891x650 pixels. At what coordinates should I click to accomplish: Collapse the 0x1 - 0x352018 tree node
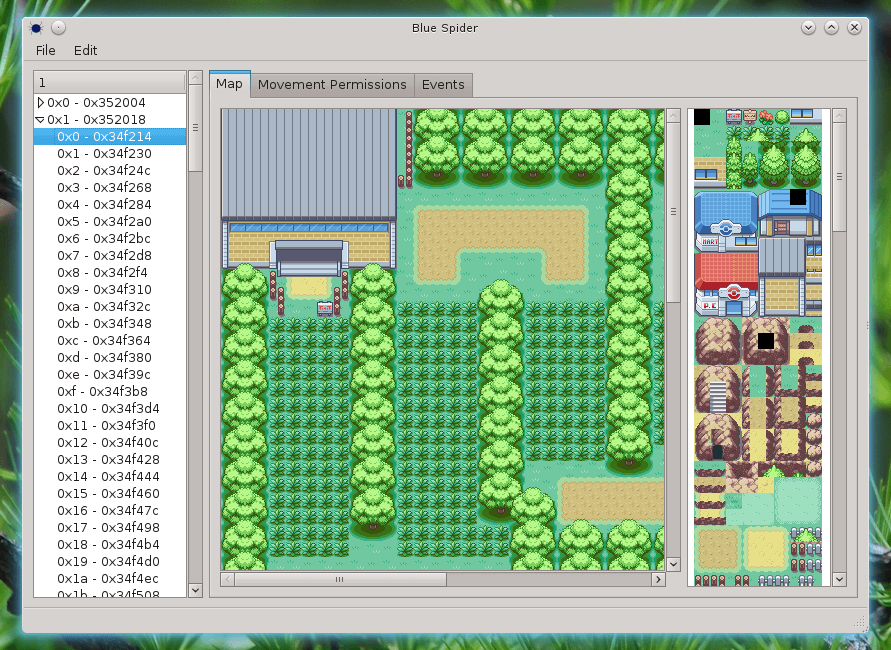tap(41, 119)
